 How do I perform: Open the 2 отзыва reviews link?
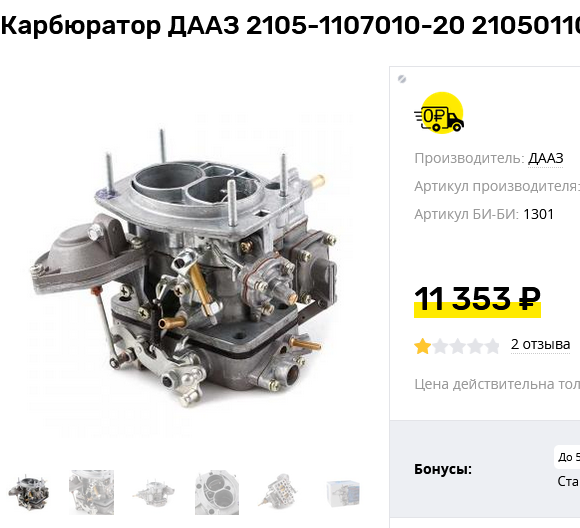tap(540, 344)
